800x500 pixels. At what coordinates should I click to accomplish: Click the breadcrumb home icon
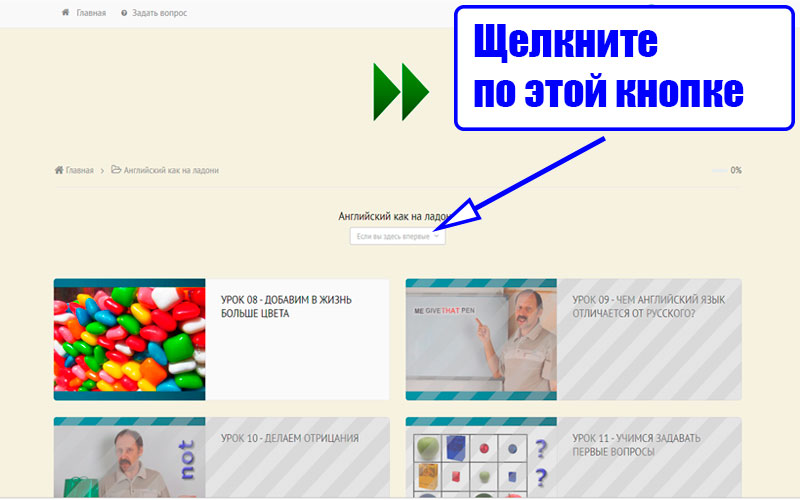click(59, 170)
